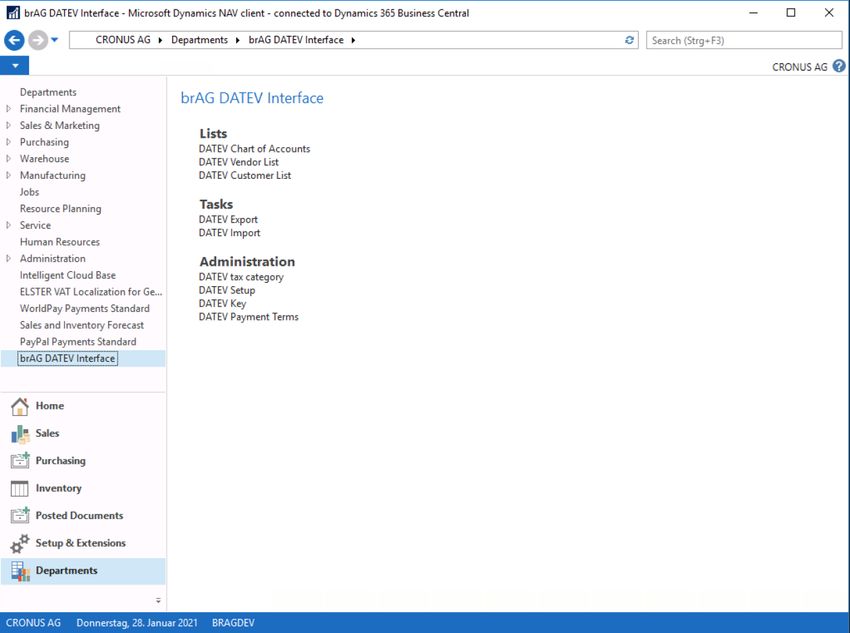Expand the Purchasing department tree node
This screenshot has width=850, height=633.
click(x=8, y=142)
